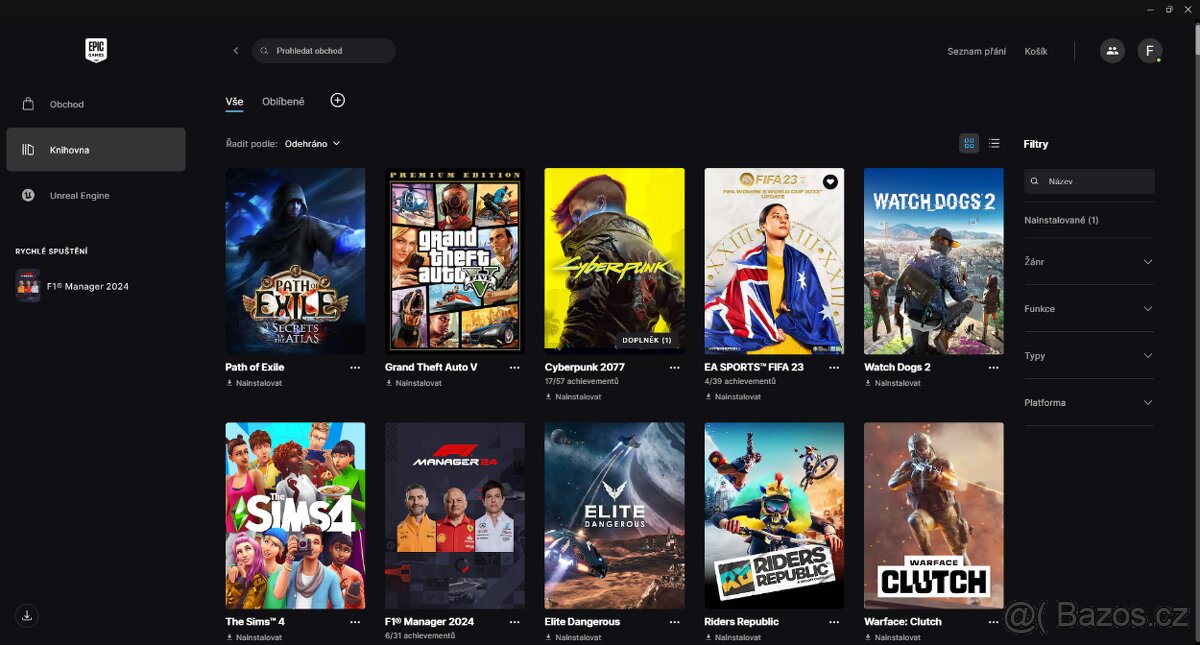Open Seznam přání link

[977, 50]
